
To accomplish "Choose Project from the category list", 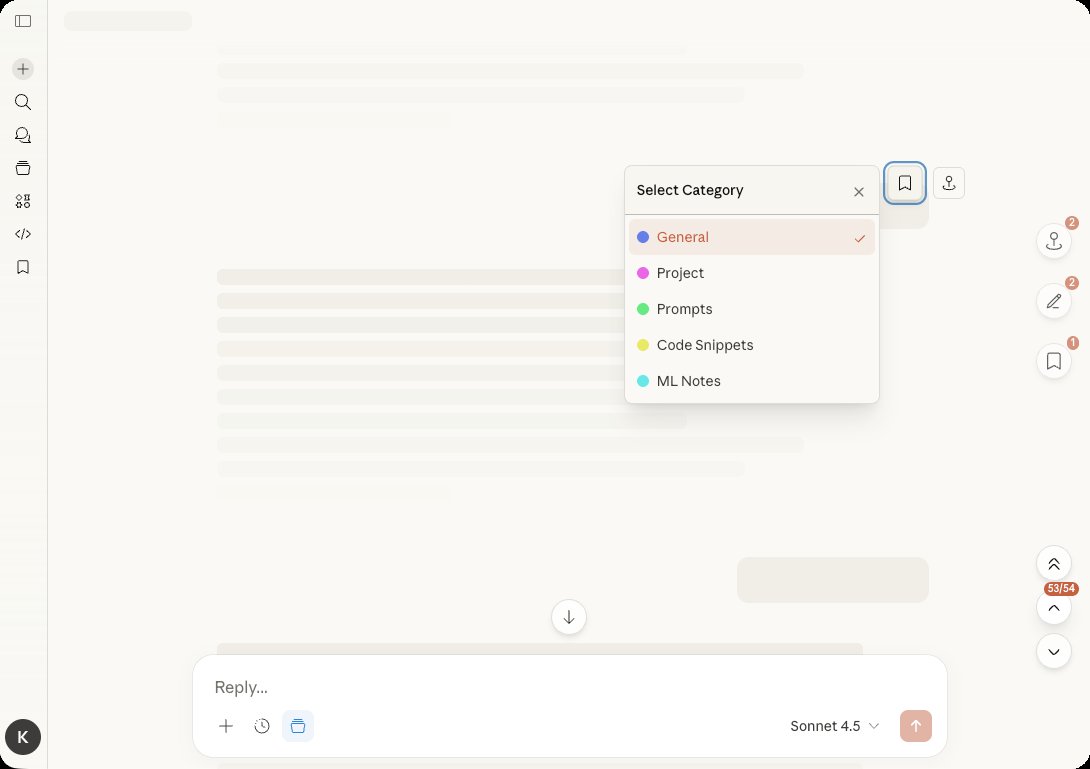I will (680, 273).
